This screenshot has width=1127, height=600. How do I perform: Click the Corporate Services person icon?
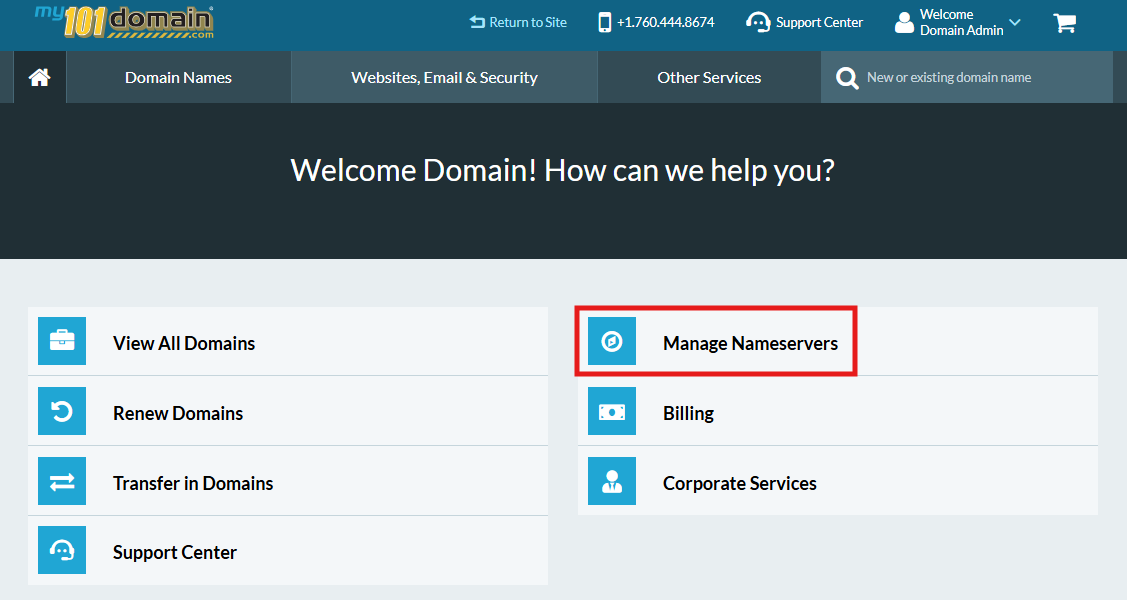pyautogui.click(x=612, y=482)
